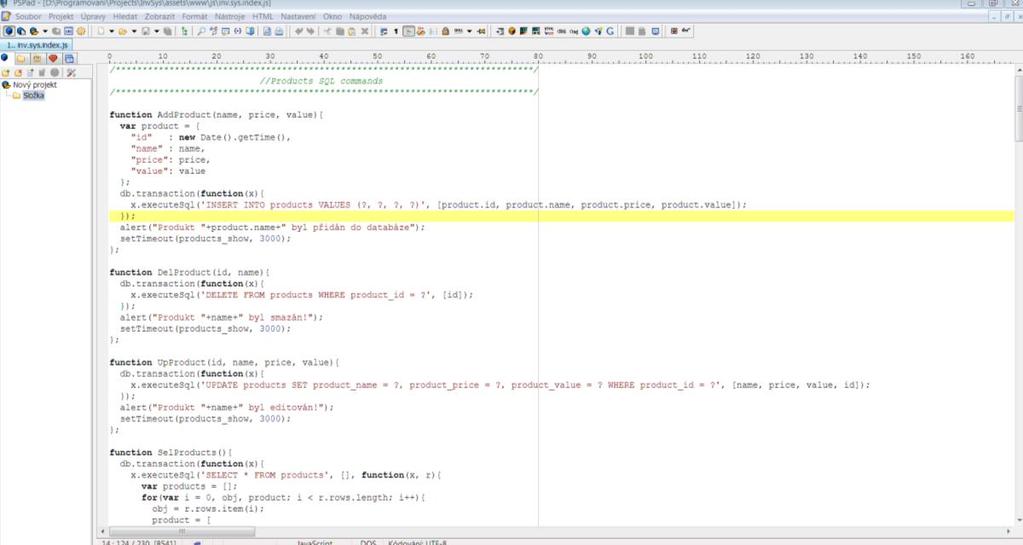Open the Nástroje menu
Image resolution: width=1023 pixels, height=545 pixels.
(x=230, y=16)
